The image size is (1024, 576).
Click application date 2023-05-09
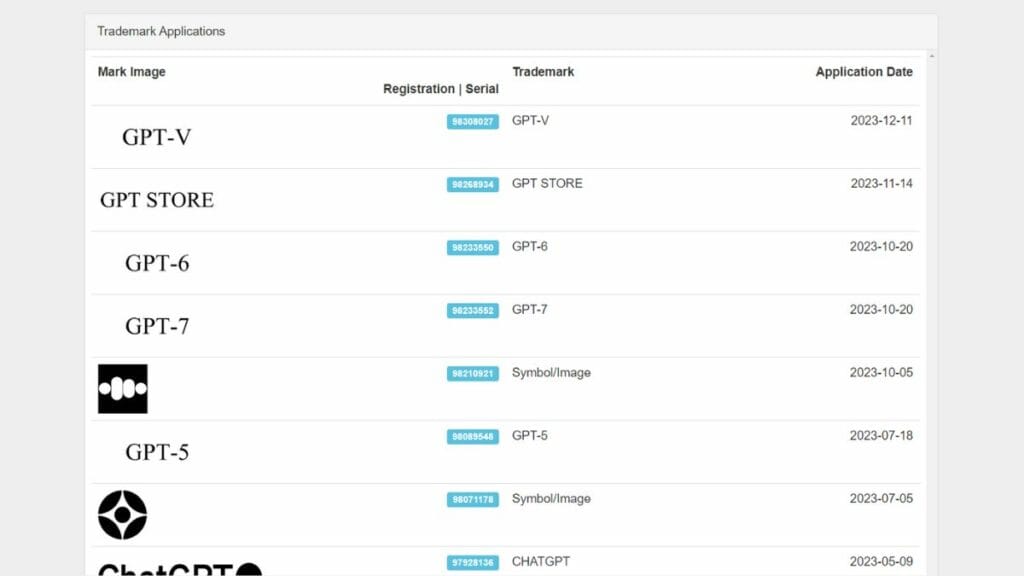(881, 562)
